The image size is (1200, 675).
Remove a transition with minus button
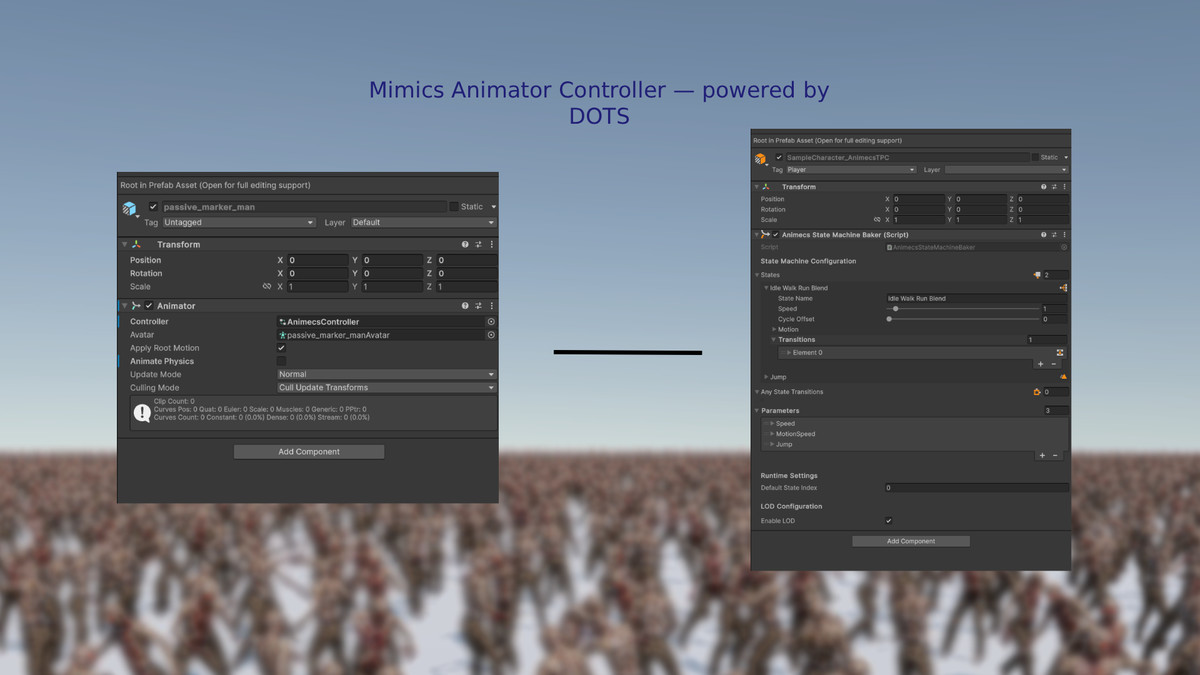(x=1053, y=365)
